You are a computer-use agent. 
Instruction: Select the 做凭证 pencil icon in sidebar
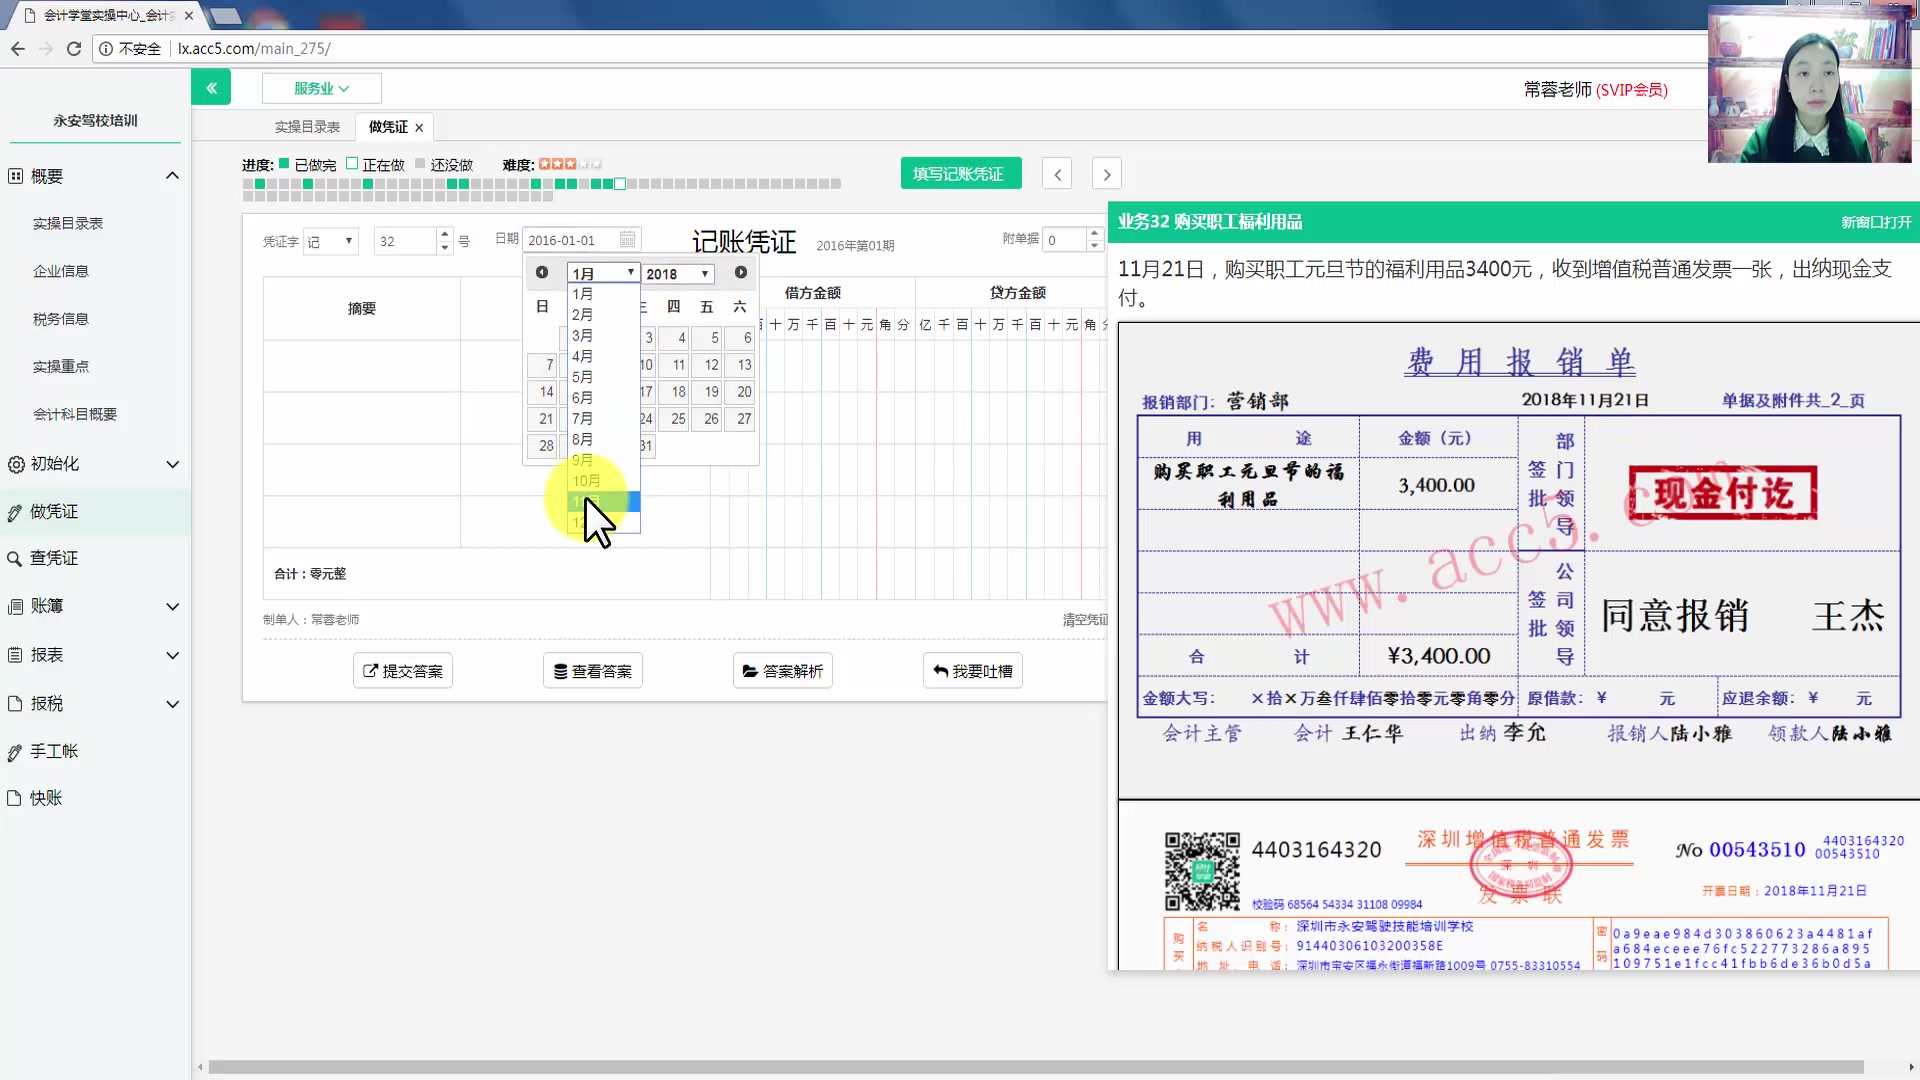(15, 511)
